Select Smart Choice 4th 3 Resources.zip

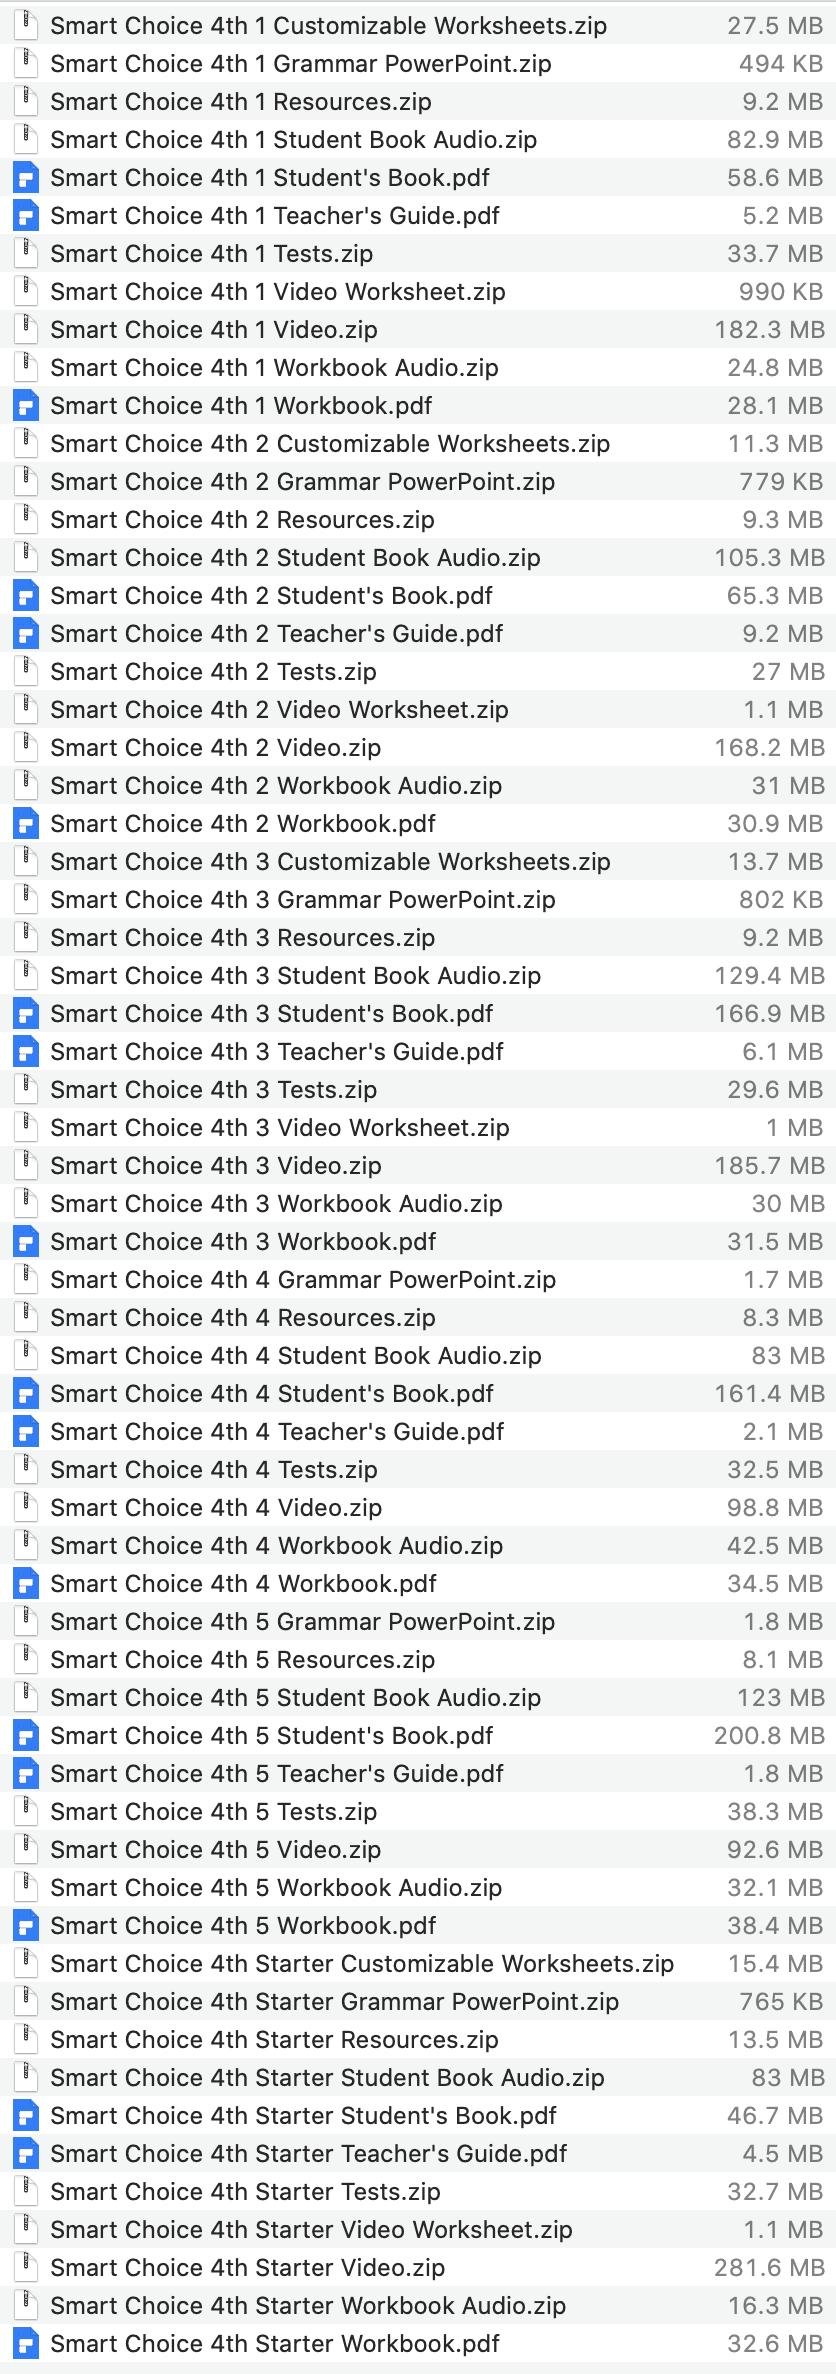[243, 938]
